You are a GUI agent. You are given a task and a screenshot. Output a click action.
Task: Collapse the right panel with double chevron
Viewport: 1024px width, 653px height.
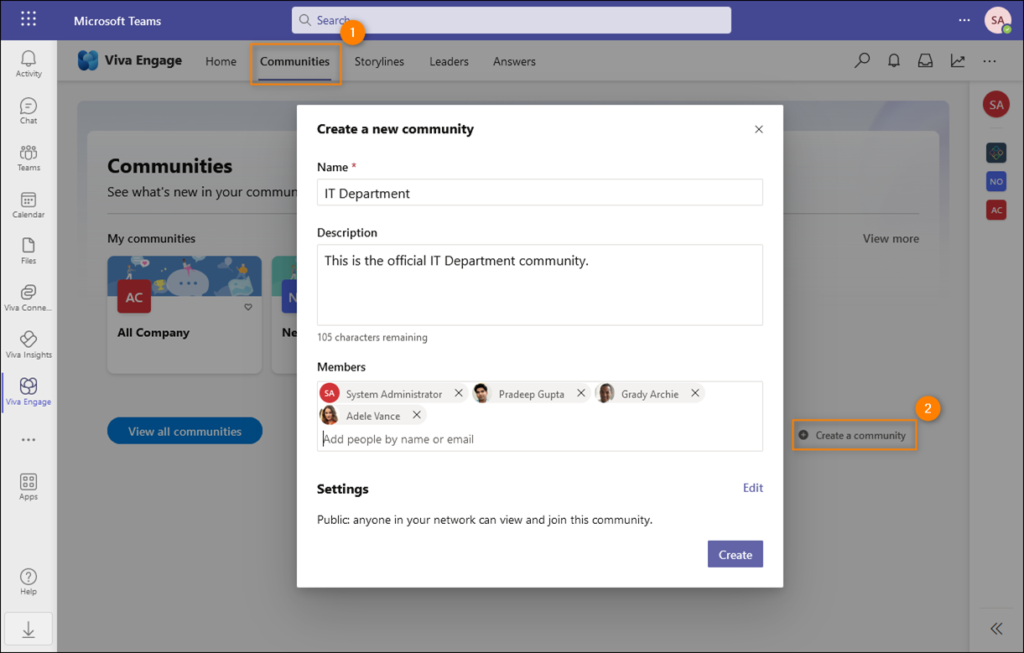(x=996, y=629)
